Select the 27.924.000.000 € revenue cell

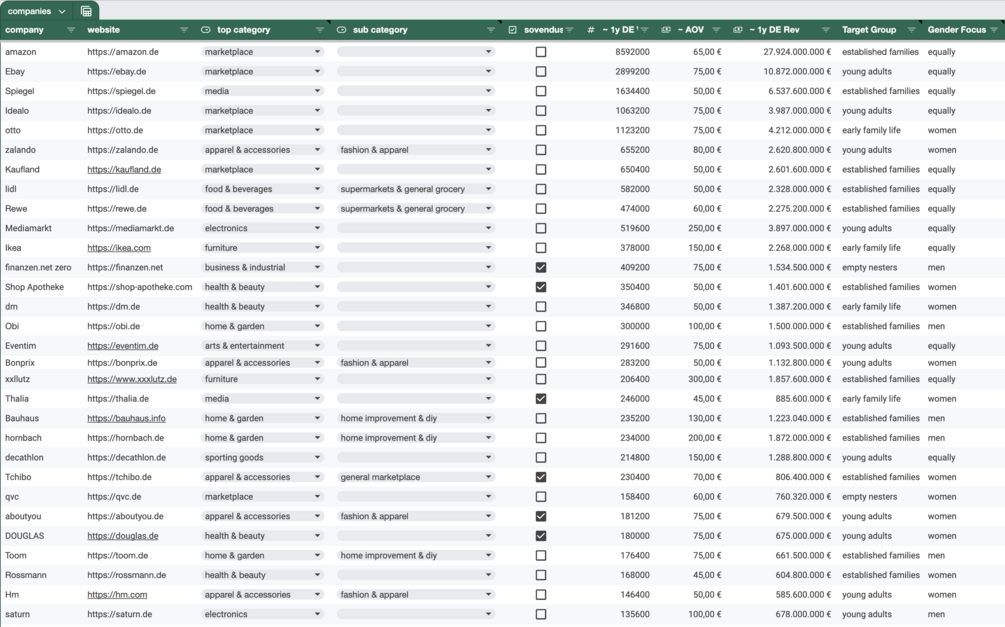[x=797, y=52]
